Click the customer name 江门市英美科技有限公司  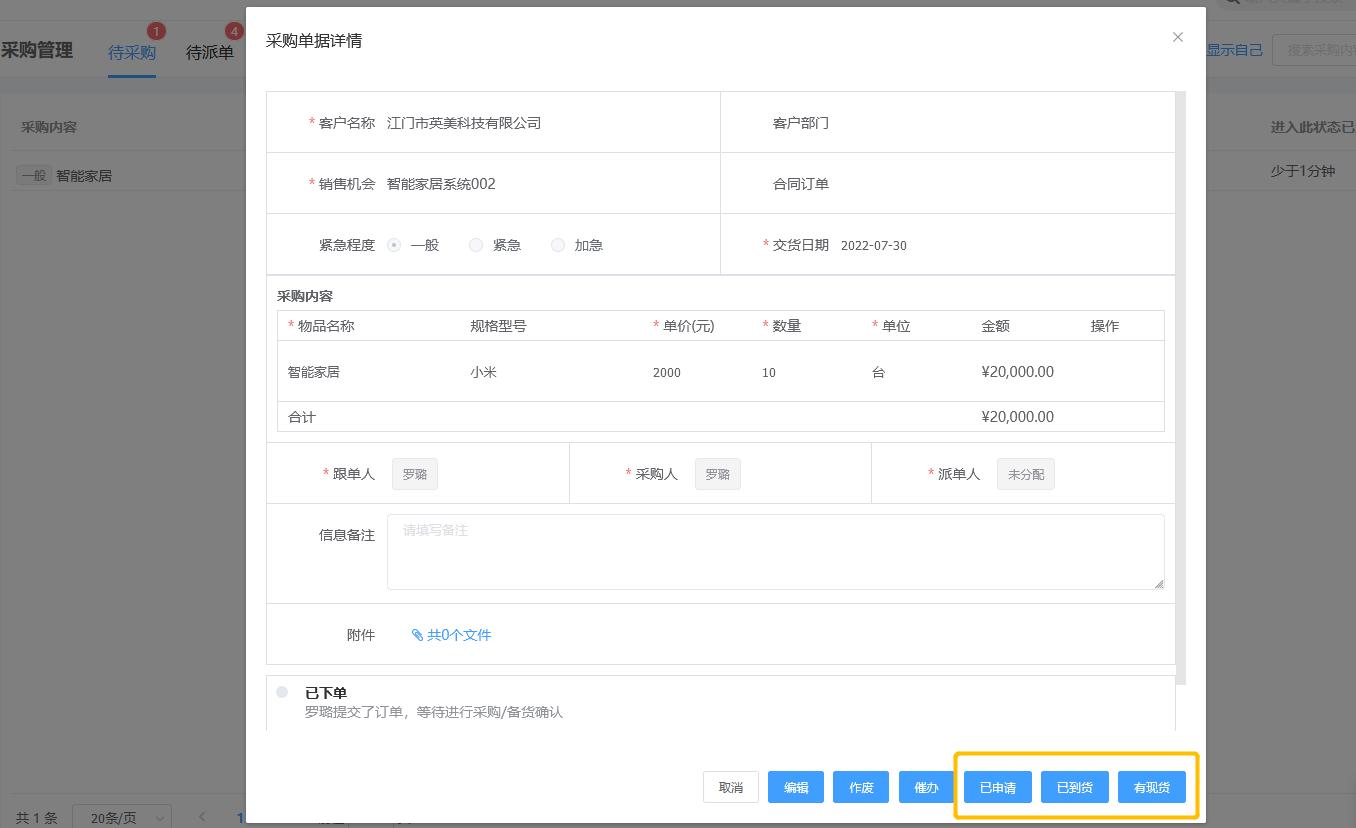[x=464, y=123]
